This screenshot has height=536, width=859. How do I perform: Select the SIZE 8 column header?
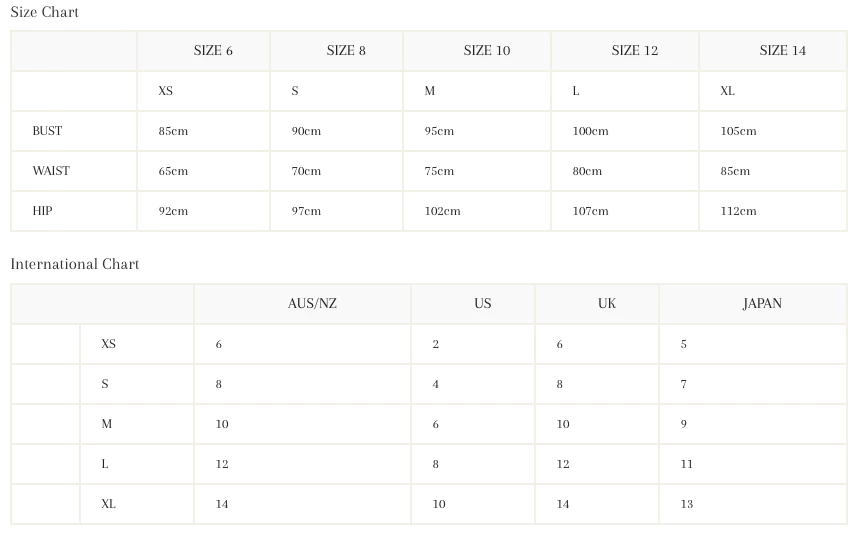pyautogui.click(x=346, y=51)
